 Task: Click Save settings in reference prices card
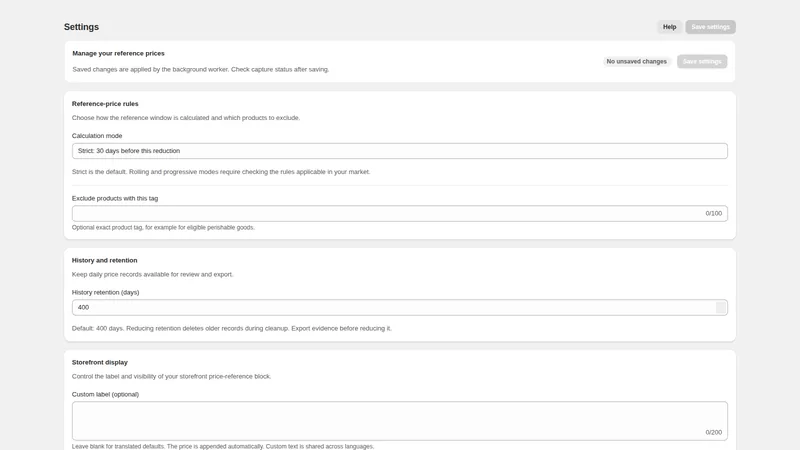coord(702,61)
